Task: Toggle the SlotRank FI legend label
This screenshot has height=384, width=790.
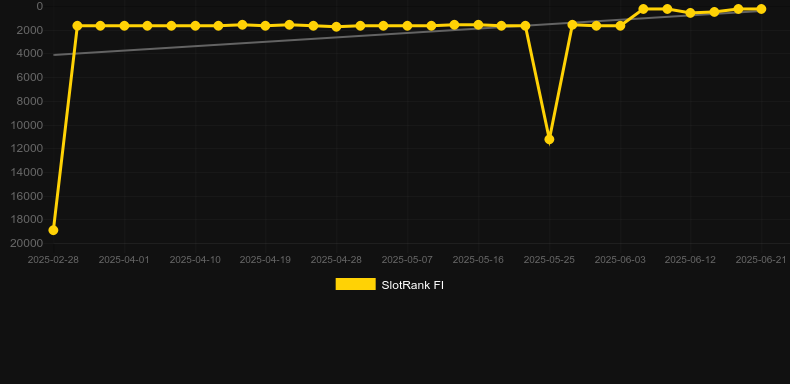Action: point(412,285)
